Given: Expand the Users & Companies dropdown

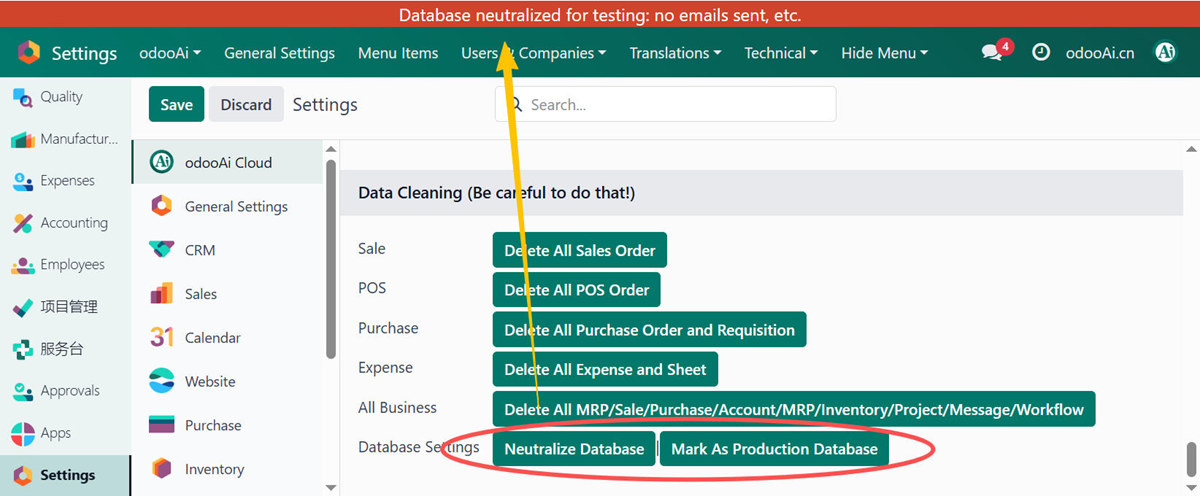Looking at the screenshot, I should tap(533, 53).
